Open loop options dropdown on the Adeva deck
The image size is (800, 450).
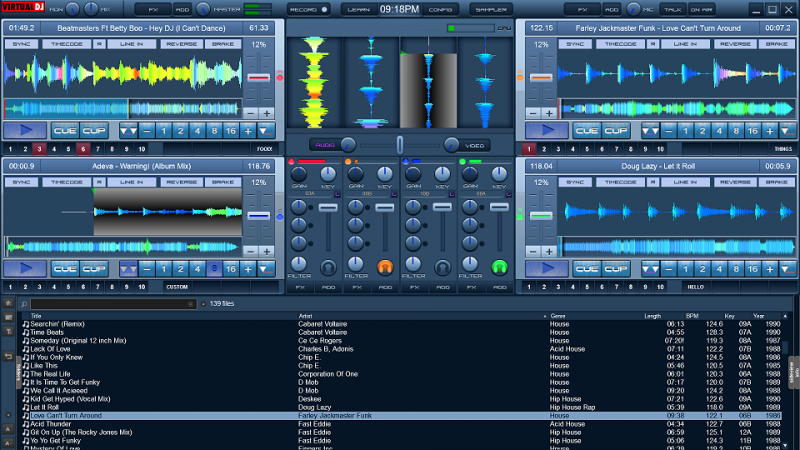coord(128,268)
